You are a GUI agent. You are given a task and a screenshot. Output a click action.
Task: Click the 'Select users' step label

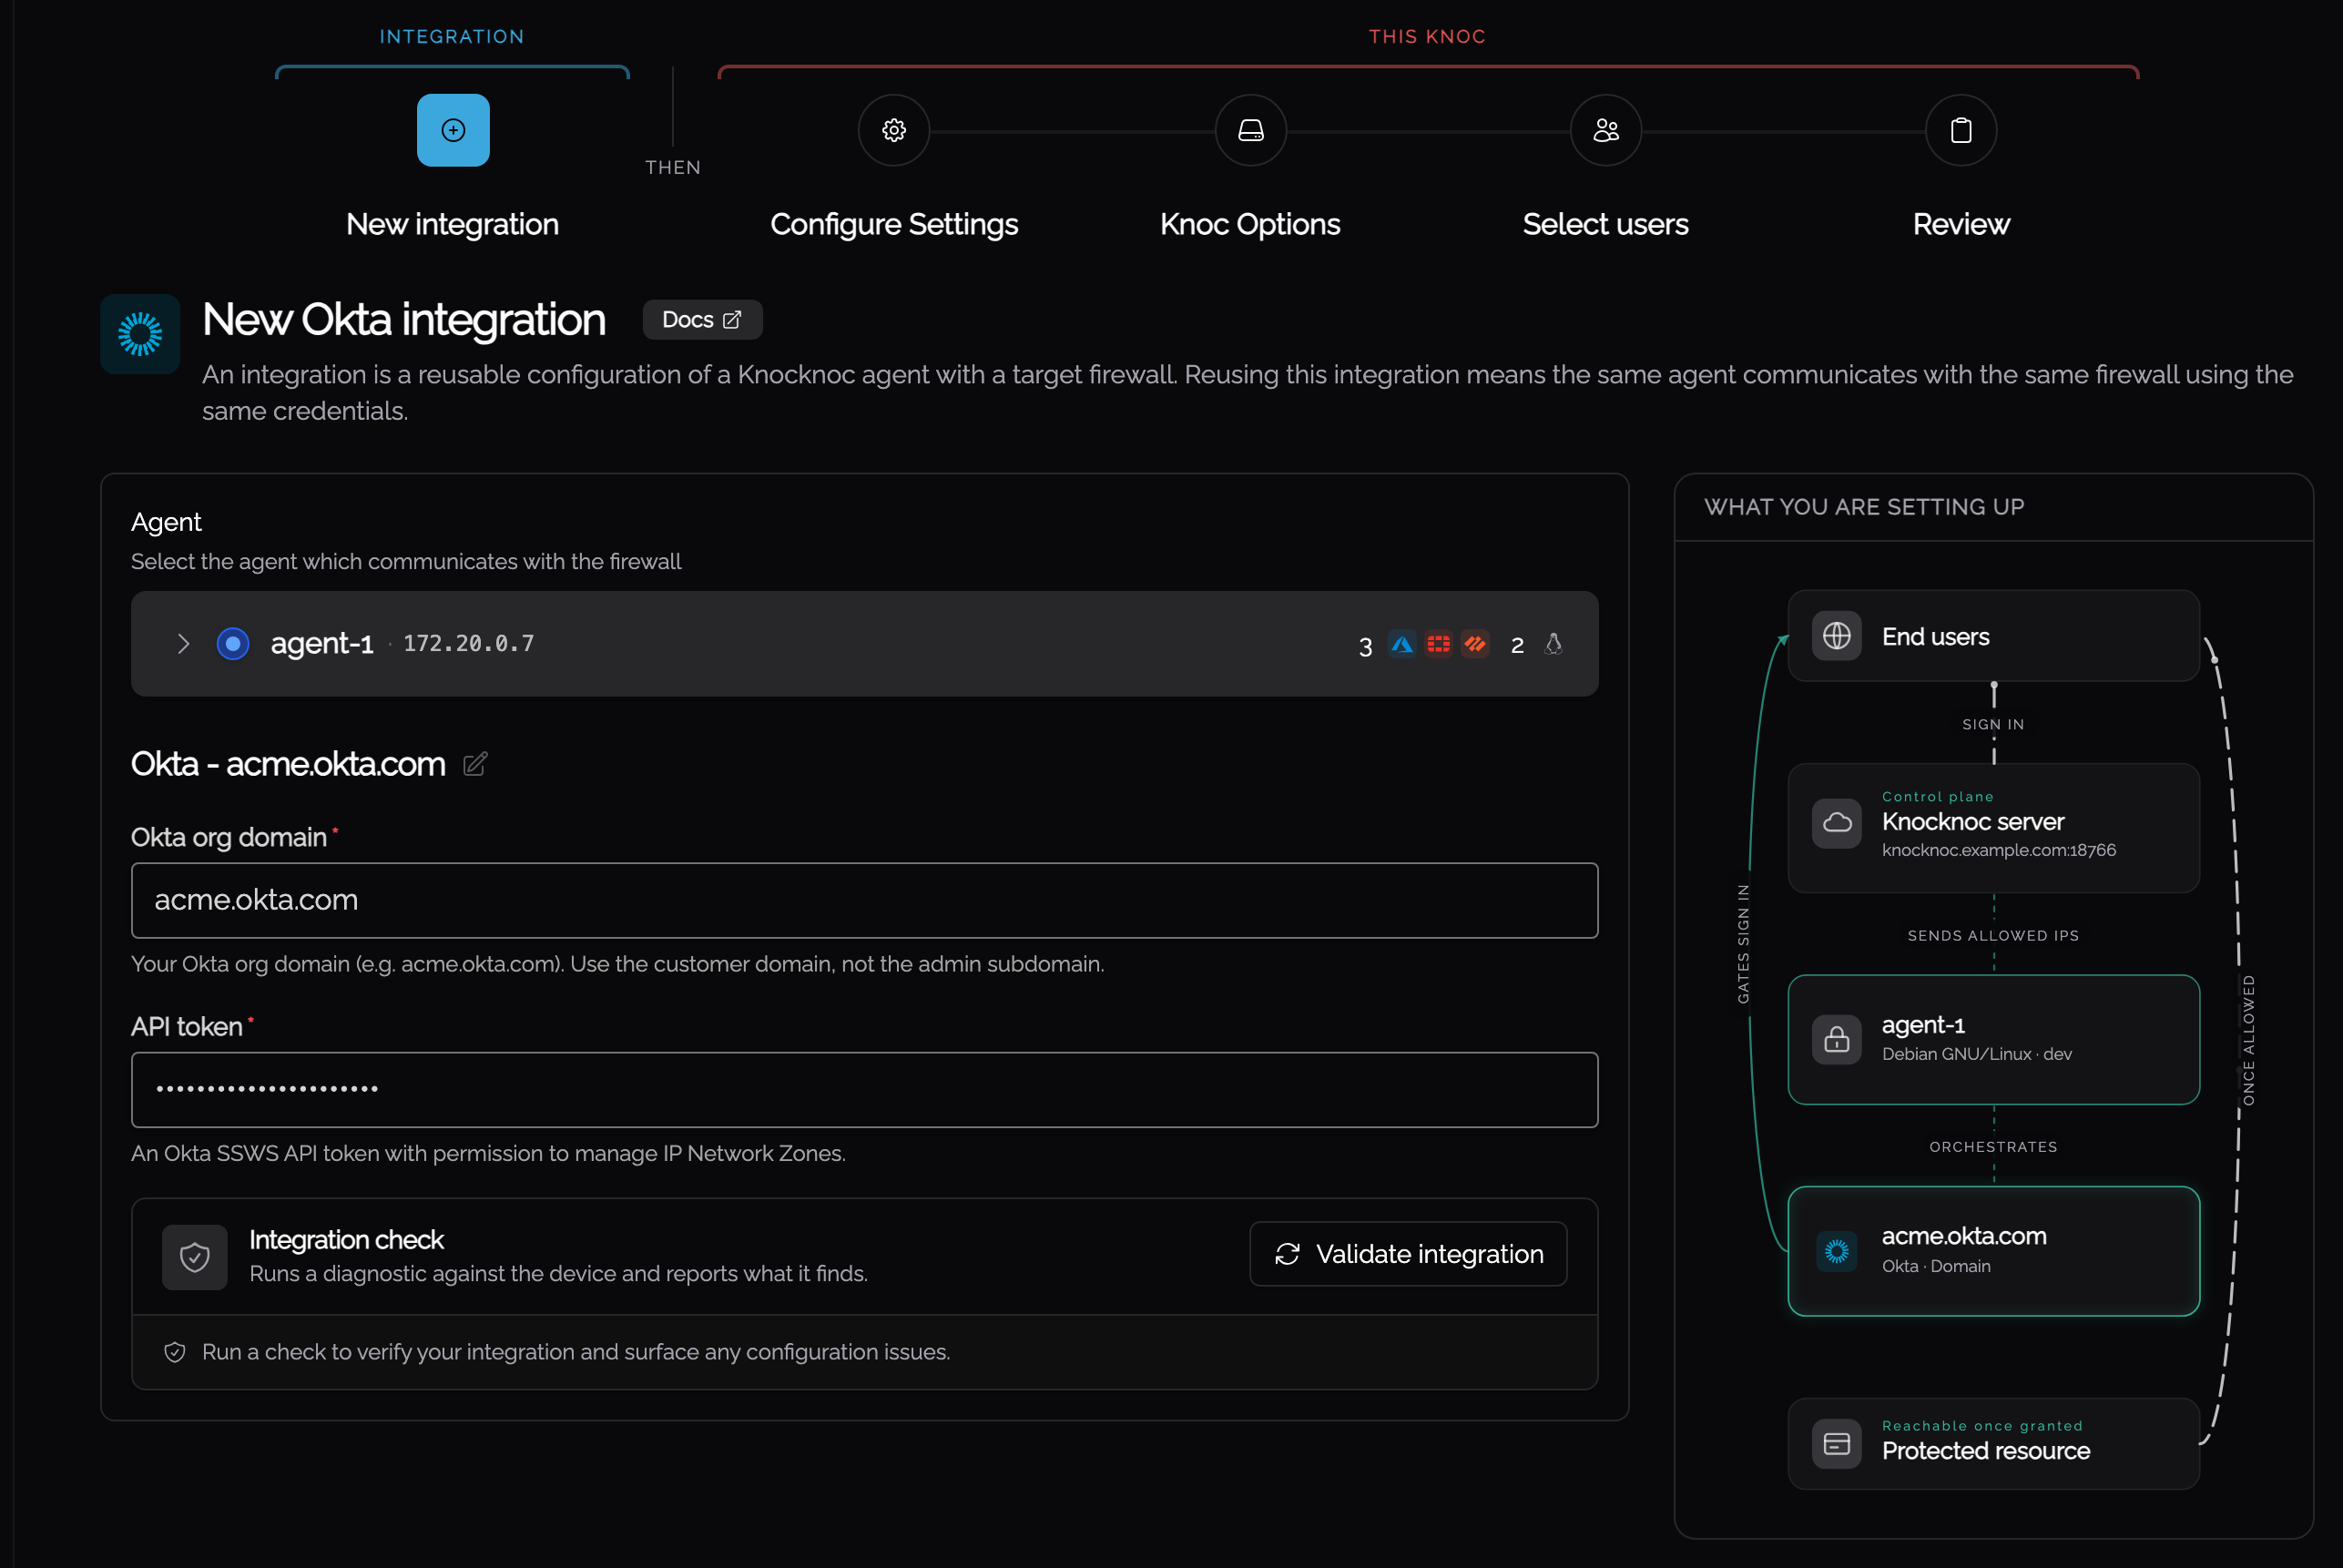(1606, 224)
